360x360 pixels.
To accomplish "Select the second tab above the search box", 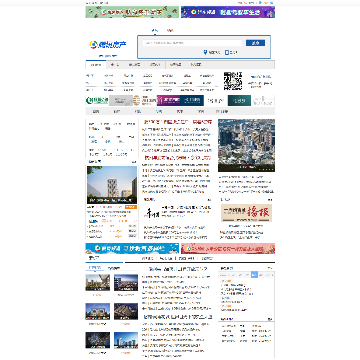I will point(170,31).
